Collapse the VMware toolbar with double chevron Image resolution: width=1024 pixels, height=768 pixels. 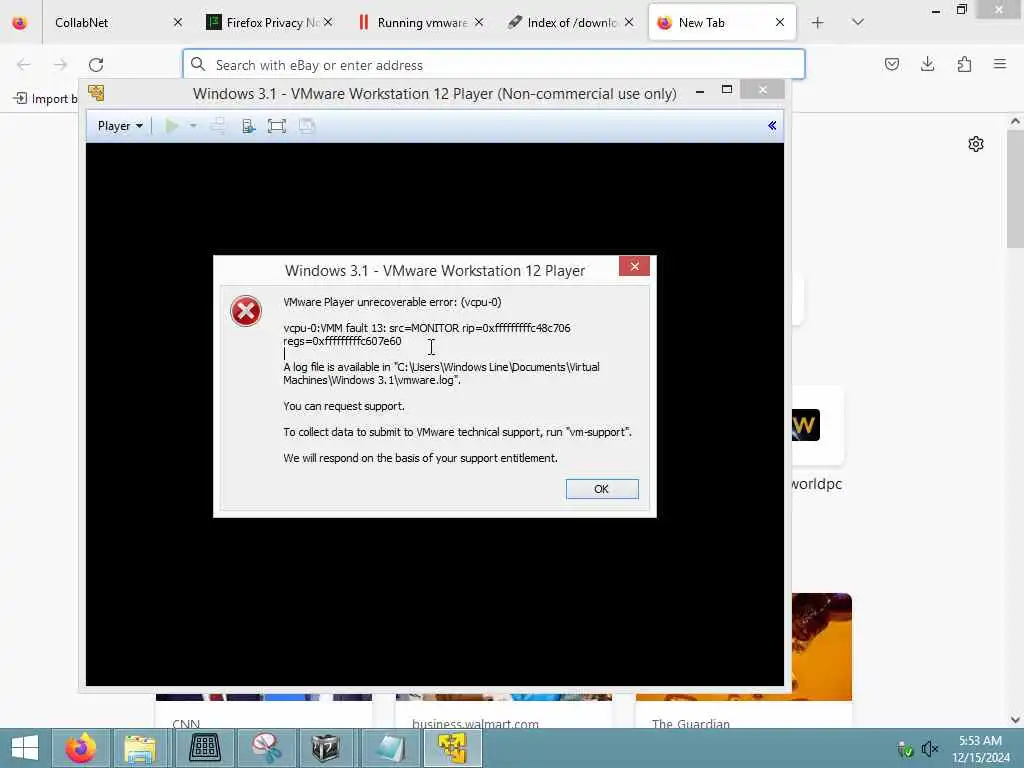[x=772, y=125]
